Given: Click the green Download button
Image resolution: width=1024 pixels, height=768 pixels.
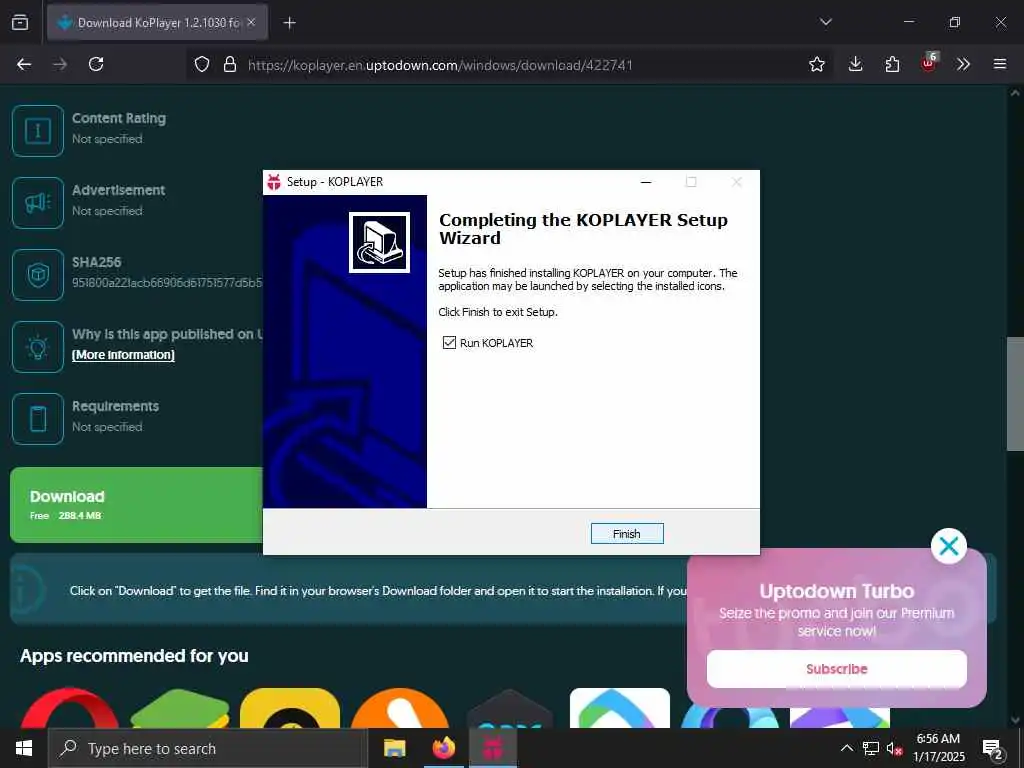Looking at the screenshot, I should [136, 505].
